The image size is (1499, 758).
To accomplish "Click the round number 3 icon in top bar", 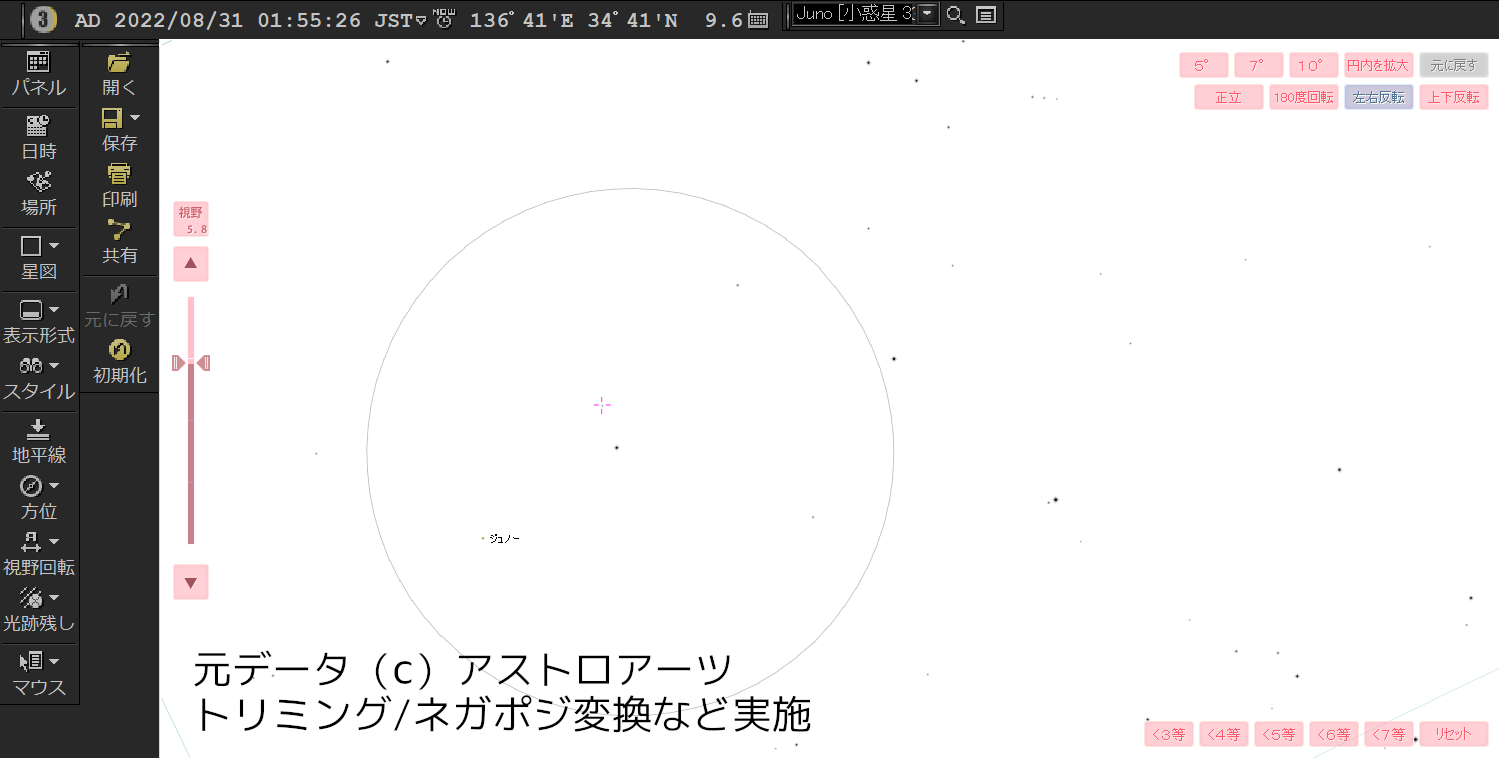I will [44, 19].
